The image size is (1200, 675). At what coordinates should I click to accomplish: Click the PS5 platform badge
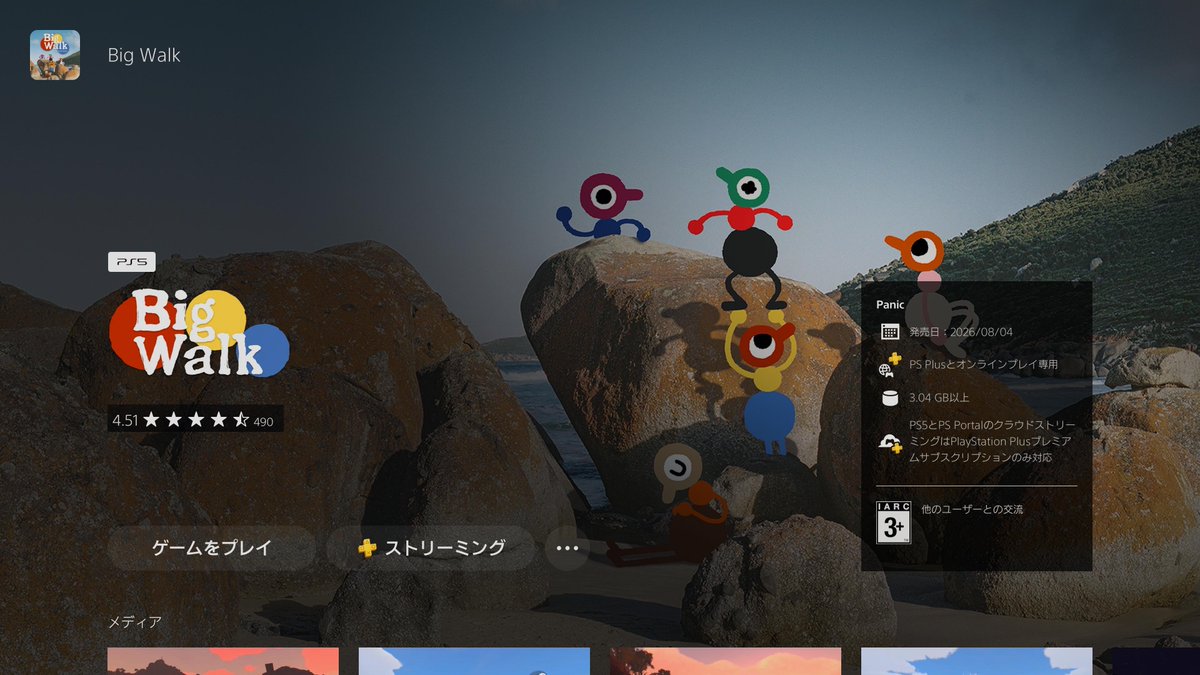click(132, 262)
